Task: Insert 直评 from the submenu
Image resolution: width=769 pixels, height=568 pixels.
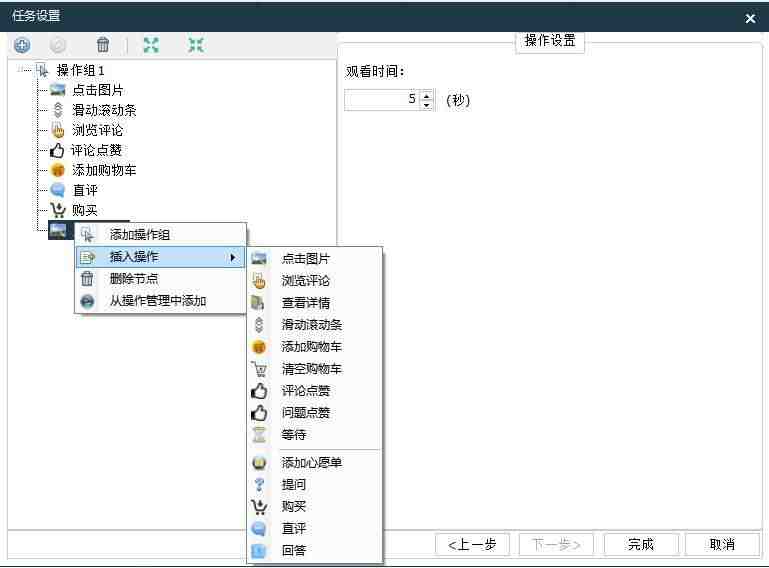Action: [315, 528]
